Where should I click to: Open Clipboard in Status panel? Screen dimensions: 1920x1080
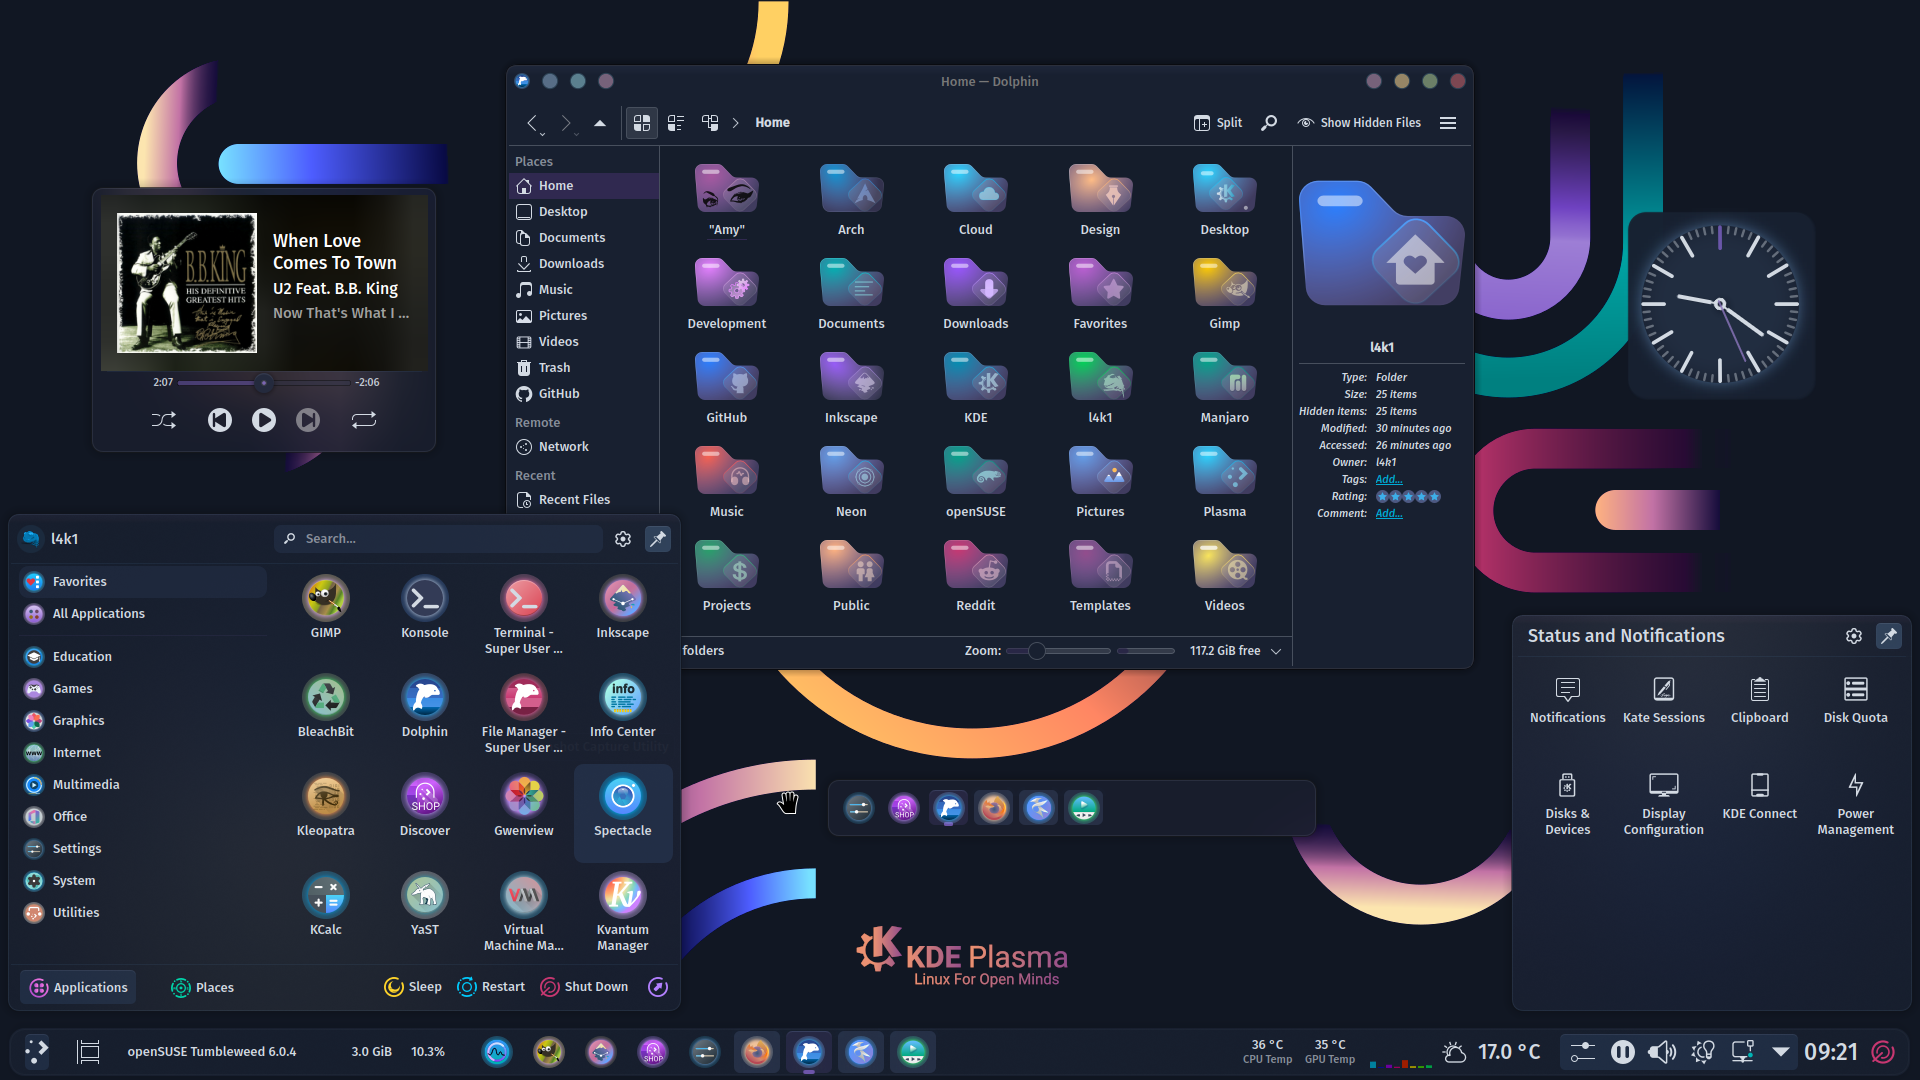pyautogui.click(x=1759, y=700)
